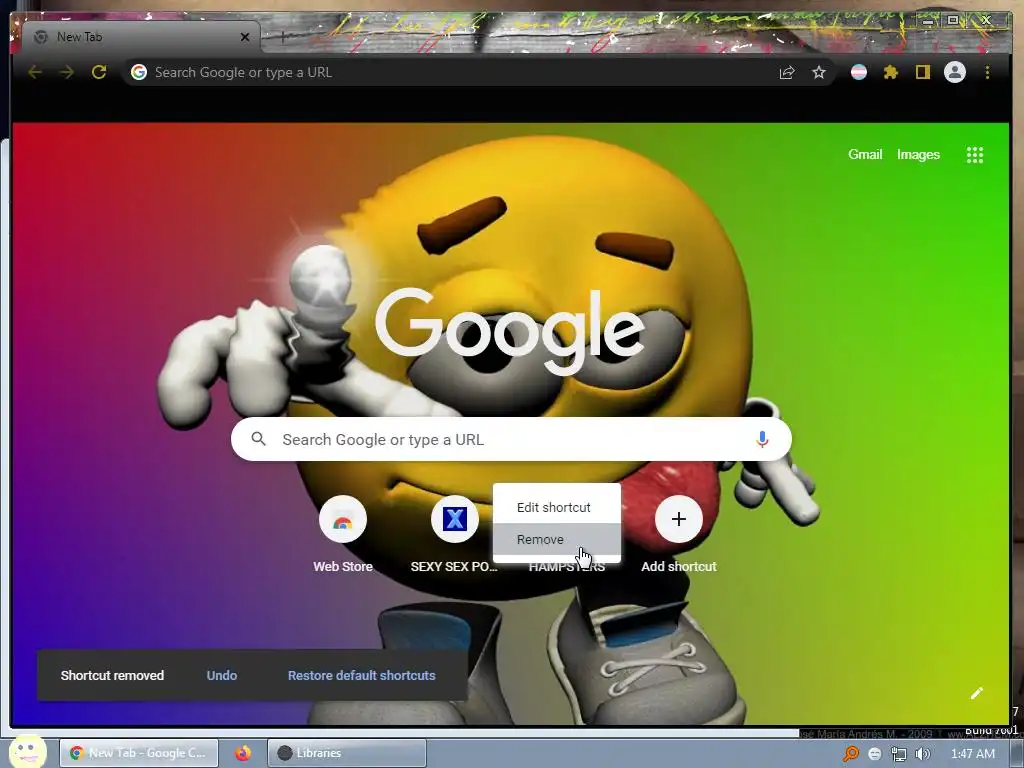Screen dimensions: 1024x768
Task: Undo the shortcut removal
Action: click(222, 675)
